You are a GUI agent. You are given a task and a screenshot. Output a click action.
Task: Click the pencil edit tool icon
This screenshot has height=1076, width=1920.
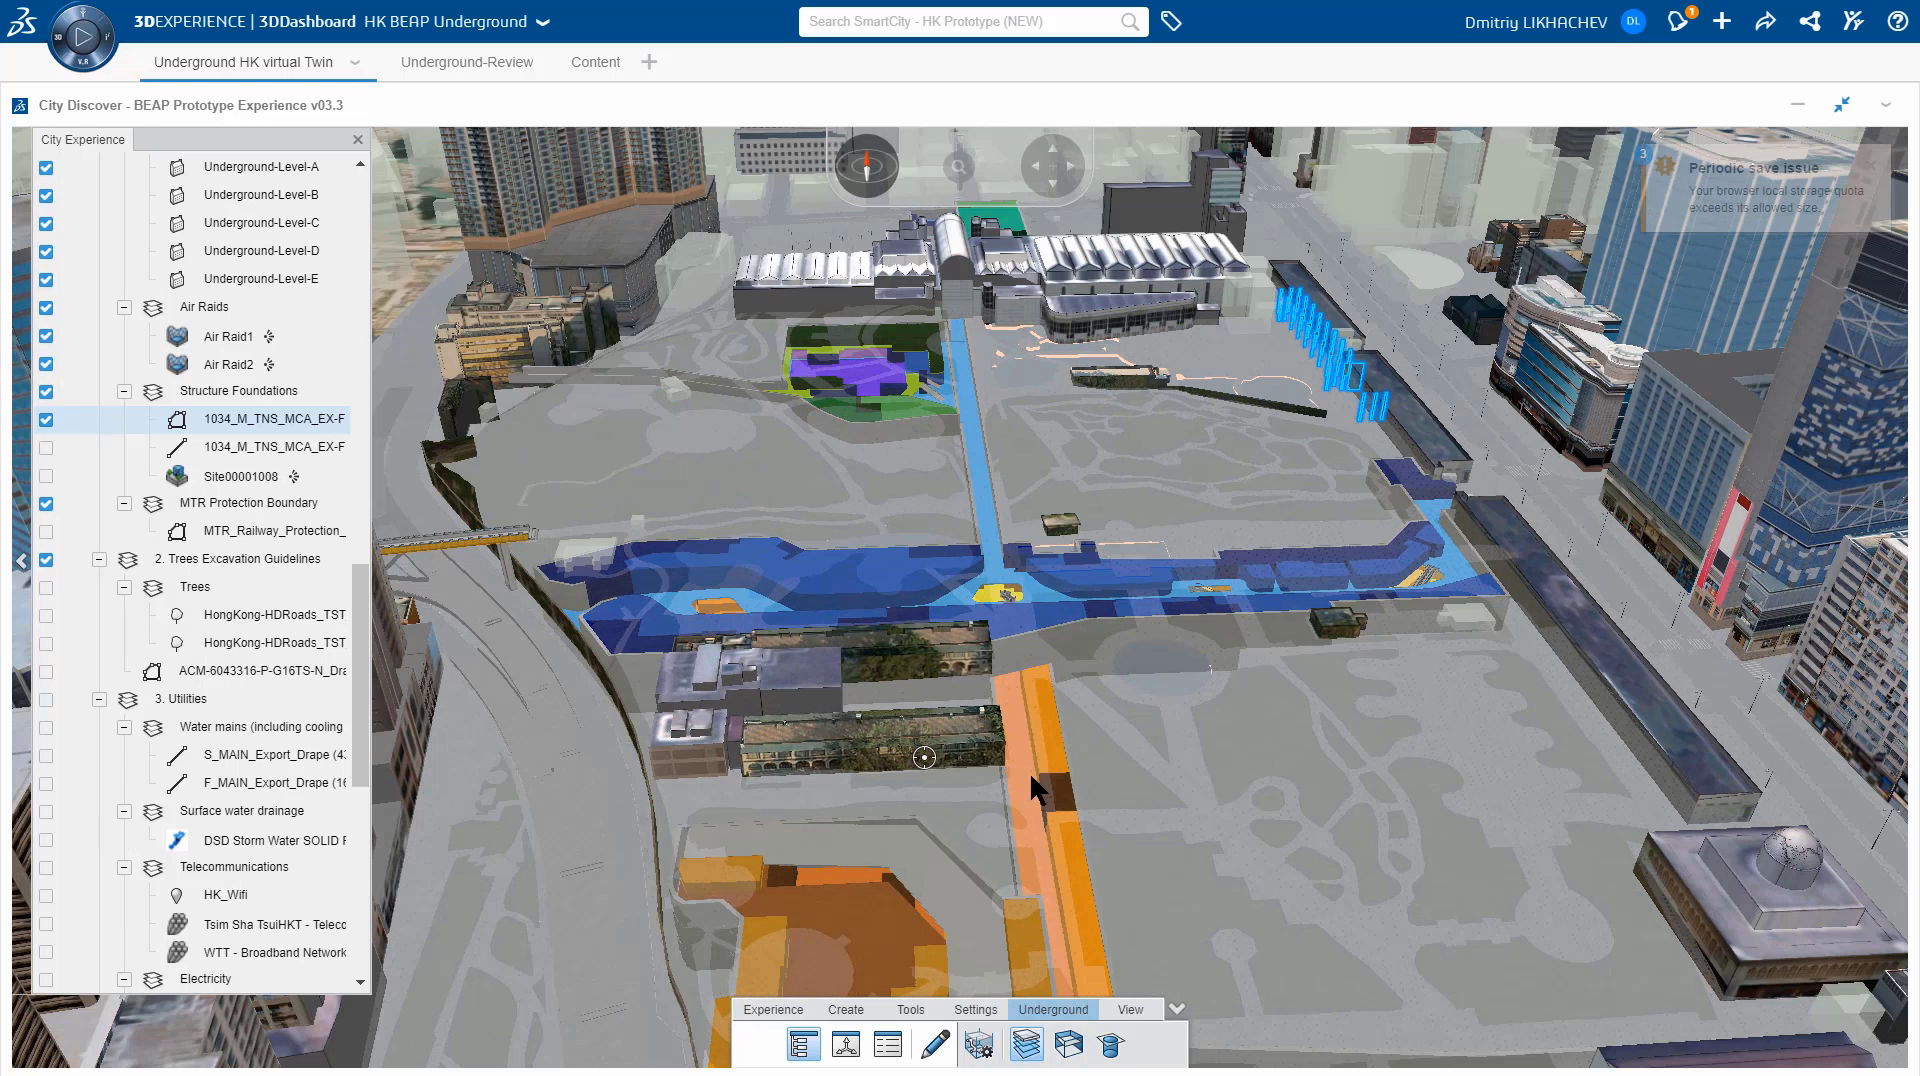coord(935,1045)
